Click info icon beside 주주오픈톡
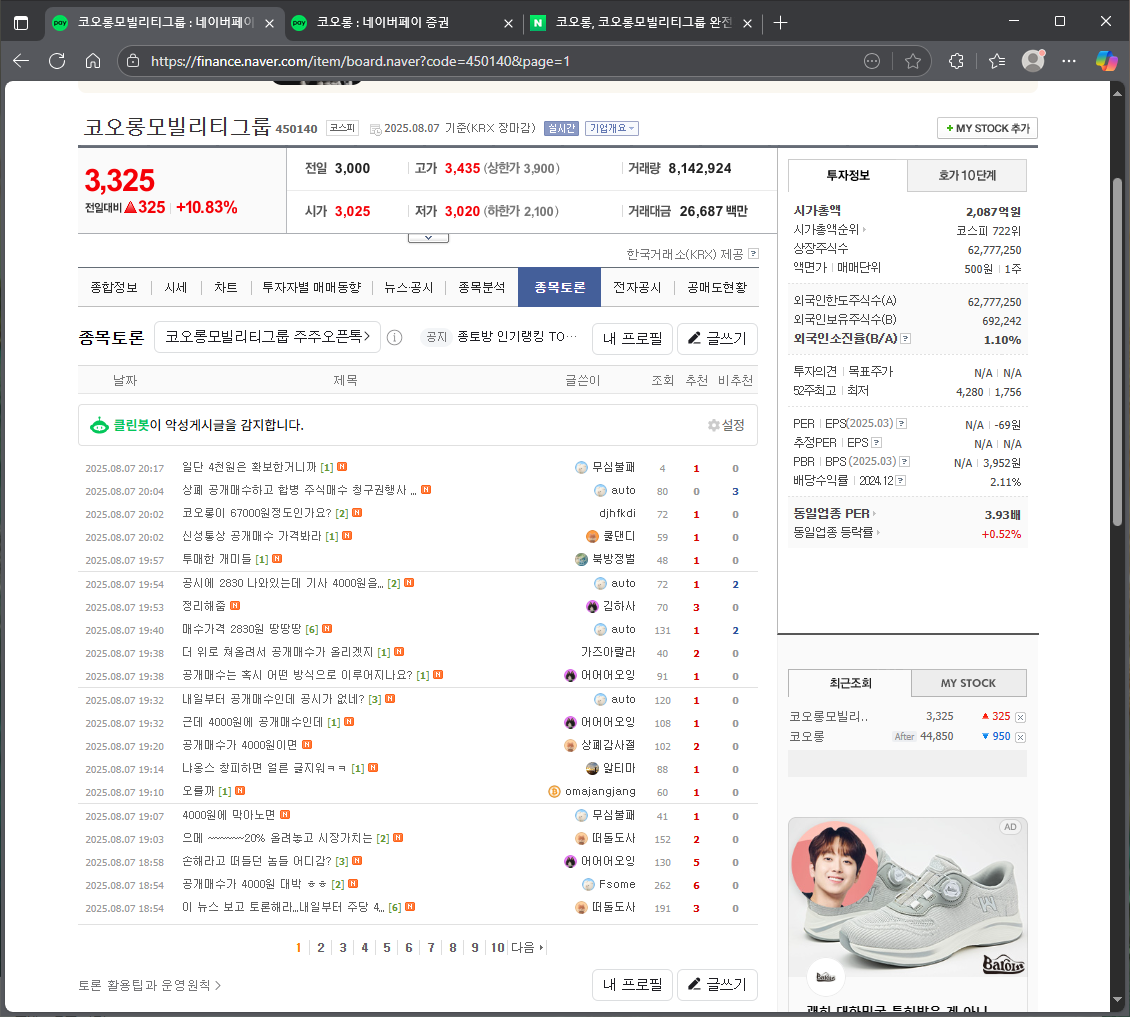The image size is (1130, 1017). click(394, 337)
